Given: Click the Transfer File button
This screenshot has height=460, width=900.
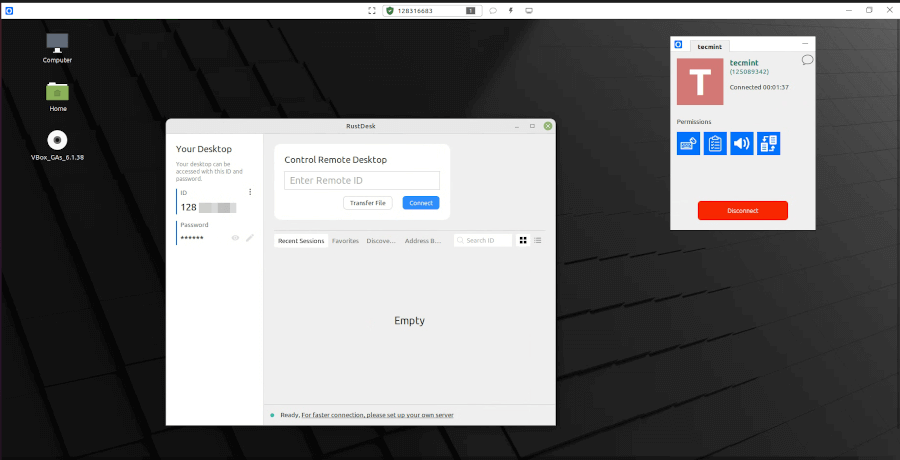Looking at the screenshot, I should 368,203.
